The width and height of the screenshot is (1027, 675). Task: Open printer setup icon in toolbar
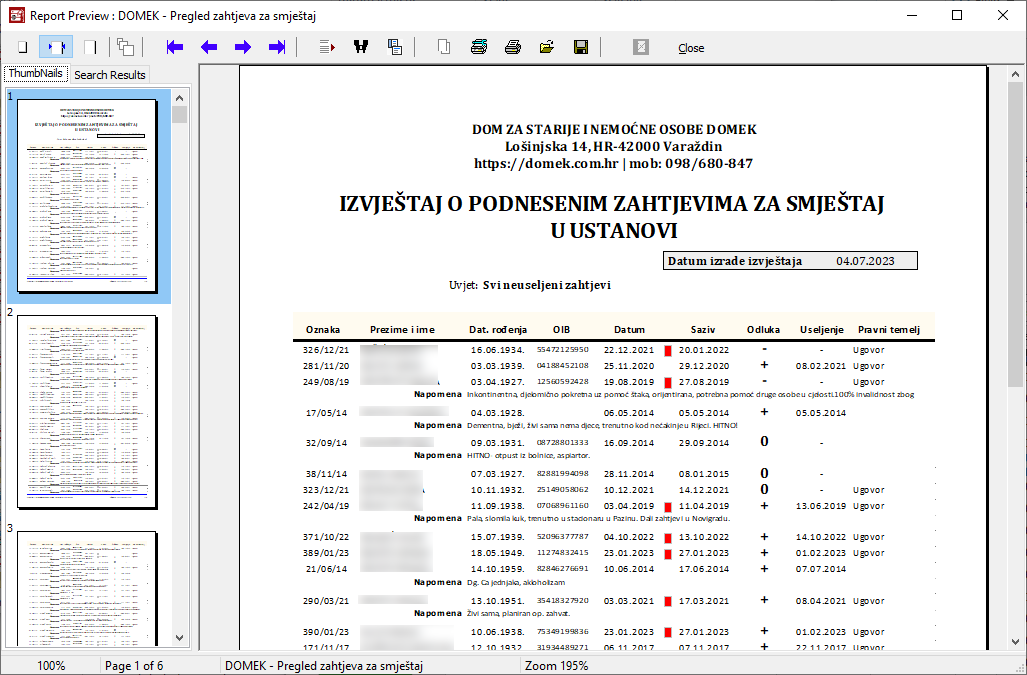[479, 47]
